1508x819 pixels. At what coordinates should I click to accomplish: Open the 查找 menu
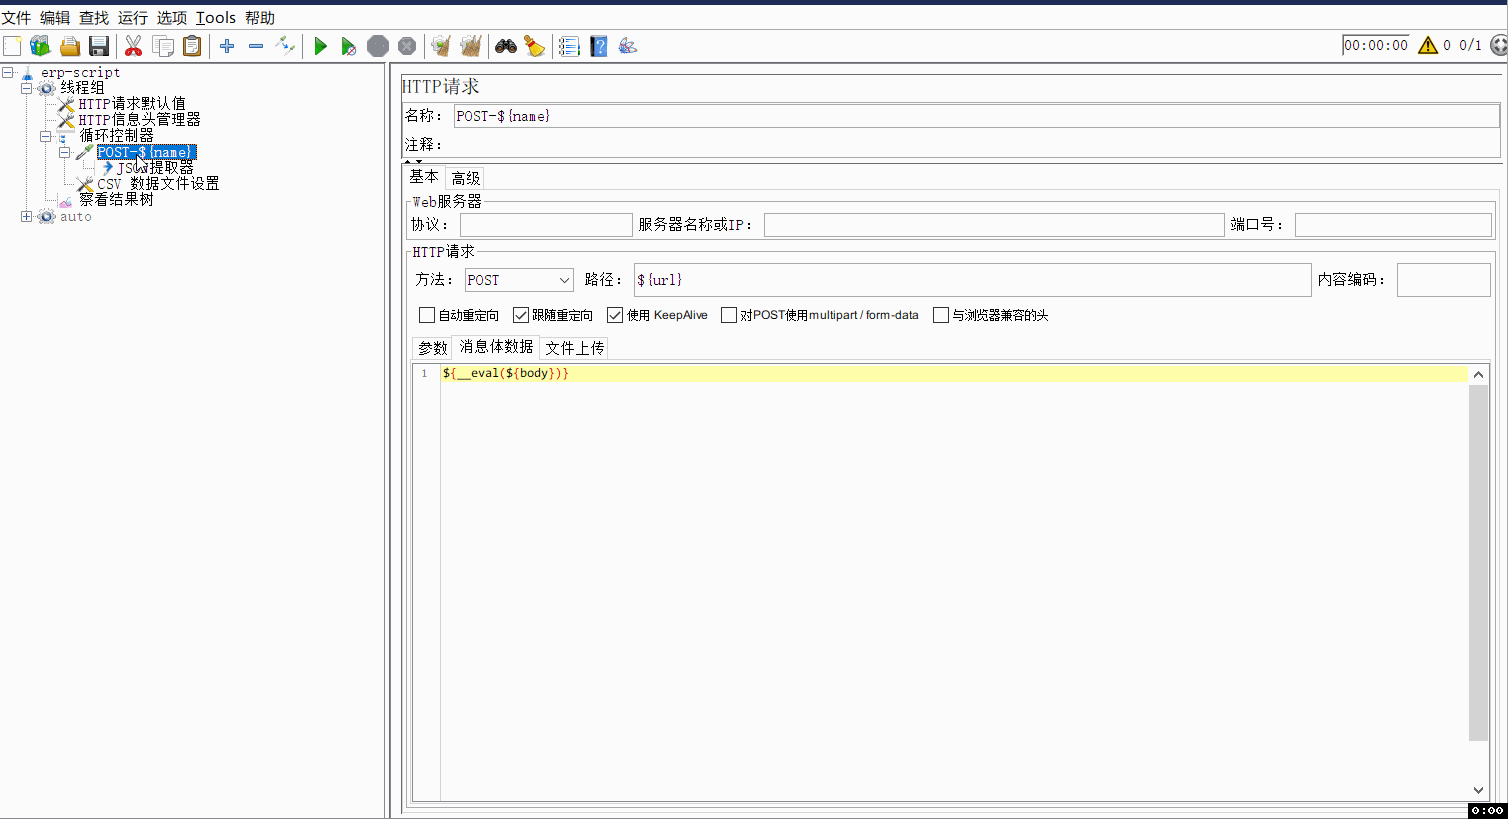click(x=94, y=18)
